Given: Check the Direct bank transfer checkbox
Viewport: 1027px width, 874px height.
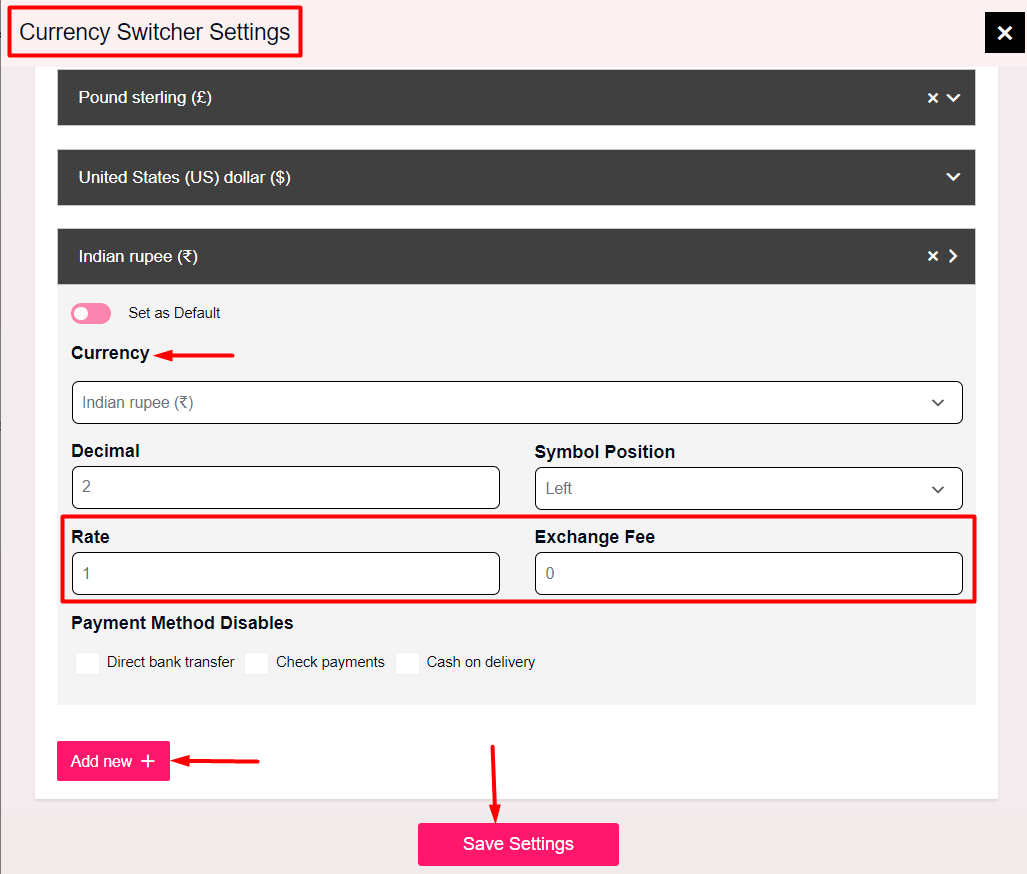Looking at the screenshot, I should (88, 663).
